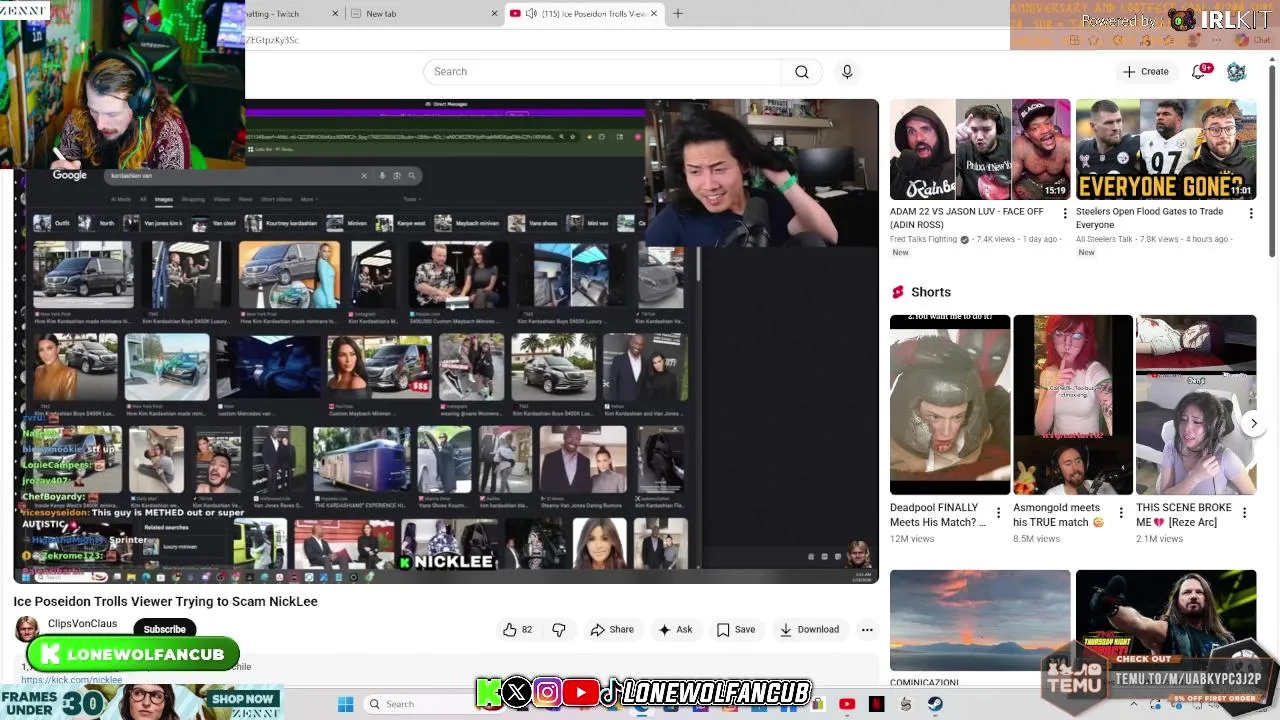
Task: Open options for the Asmongold short
Action: [1121, 513]
